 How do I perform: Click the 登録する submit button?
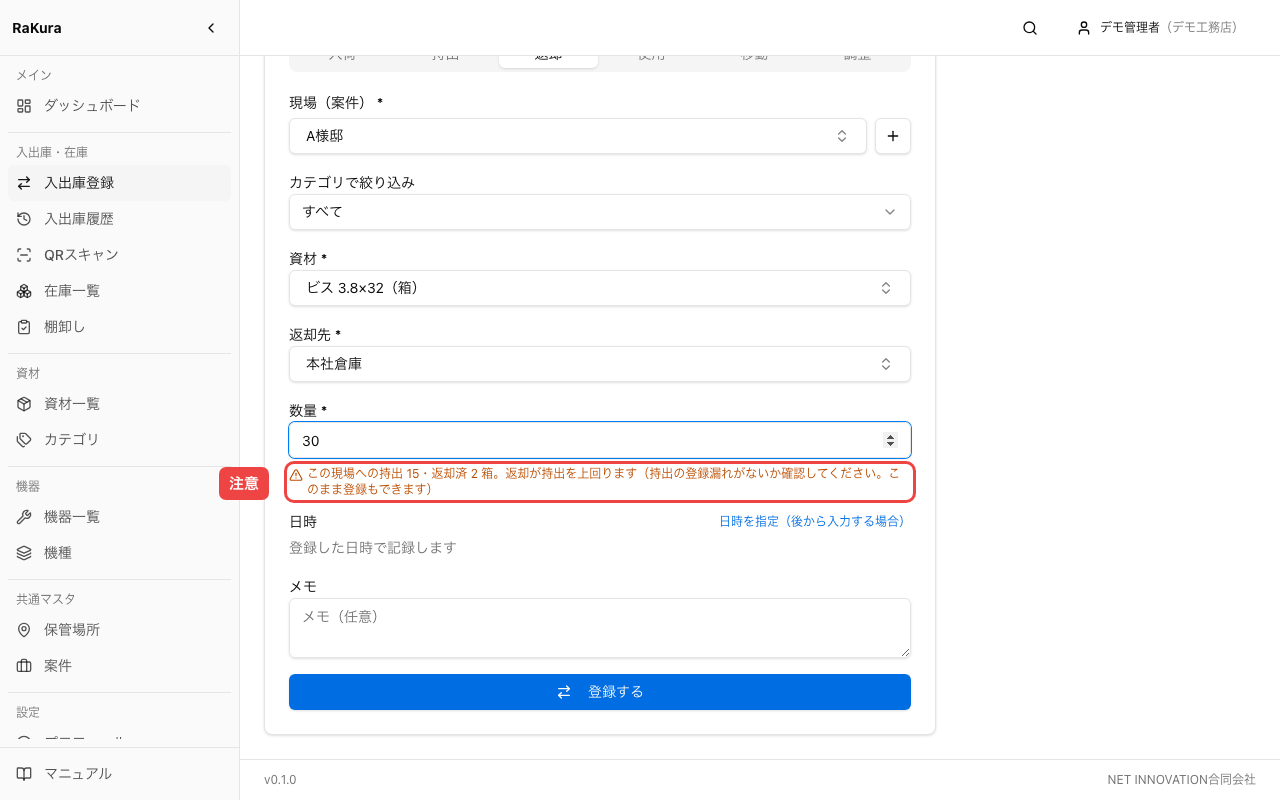tap(600, 692)
